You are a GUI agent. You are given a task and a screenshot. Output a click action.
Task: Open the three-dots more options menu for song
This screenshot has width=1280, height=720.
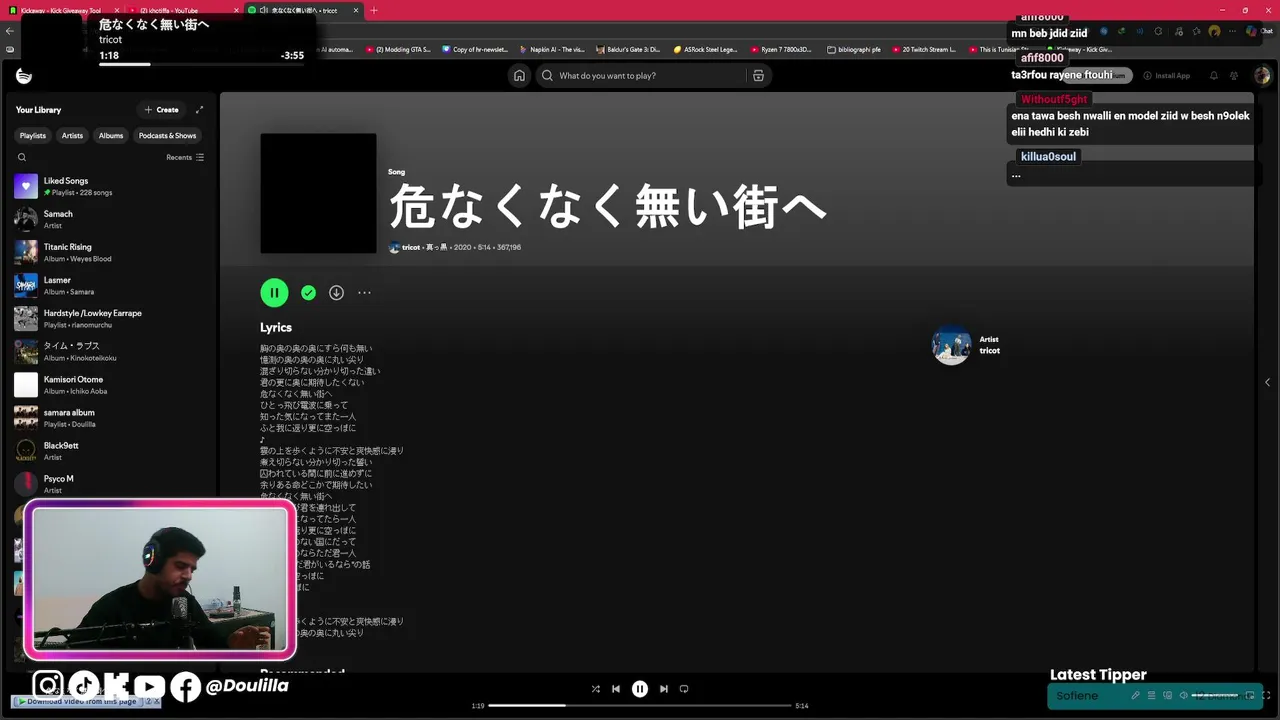click(x=364, y=293)
